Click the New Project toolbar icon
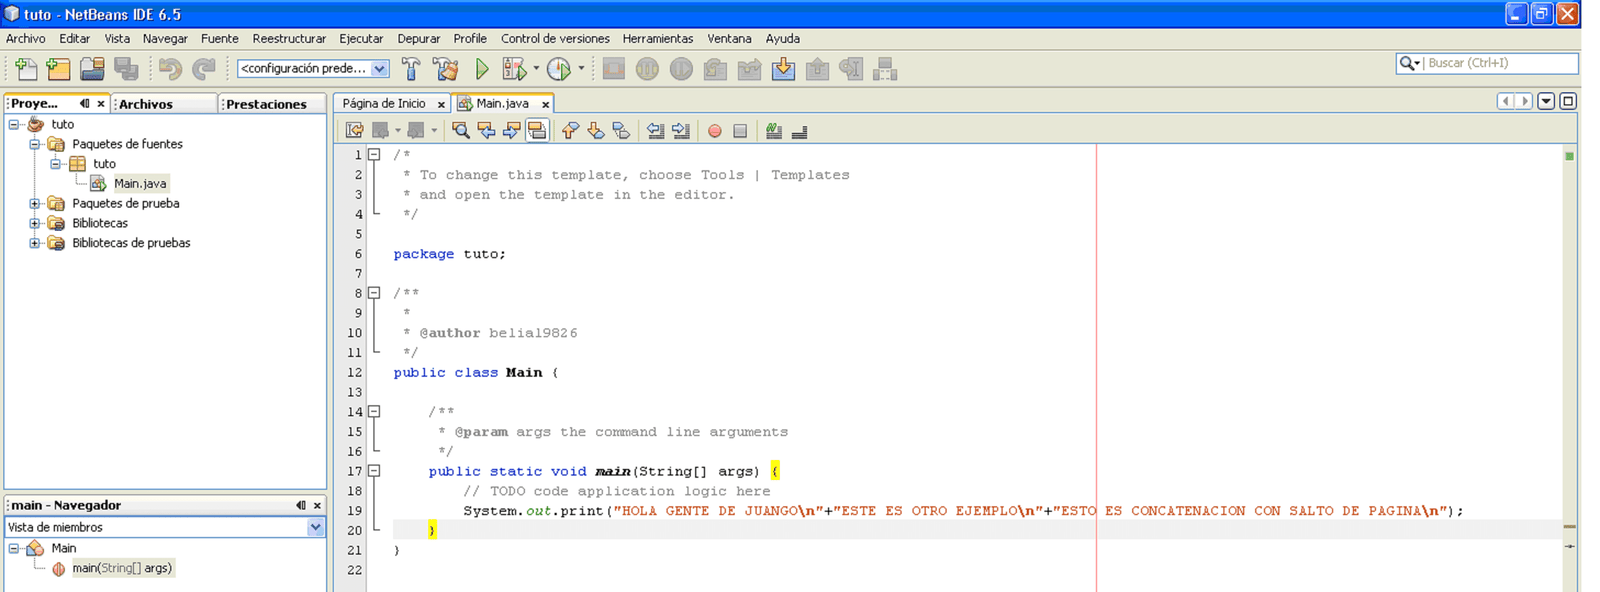 pos(59,69)
